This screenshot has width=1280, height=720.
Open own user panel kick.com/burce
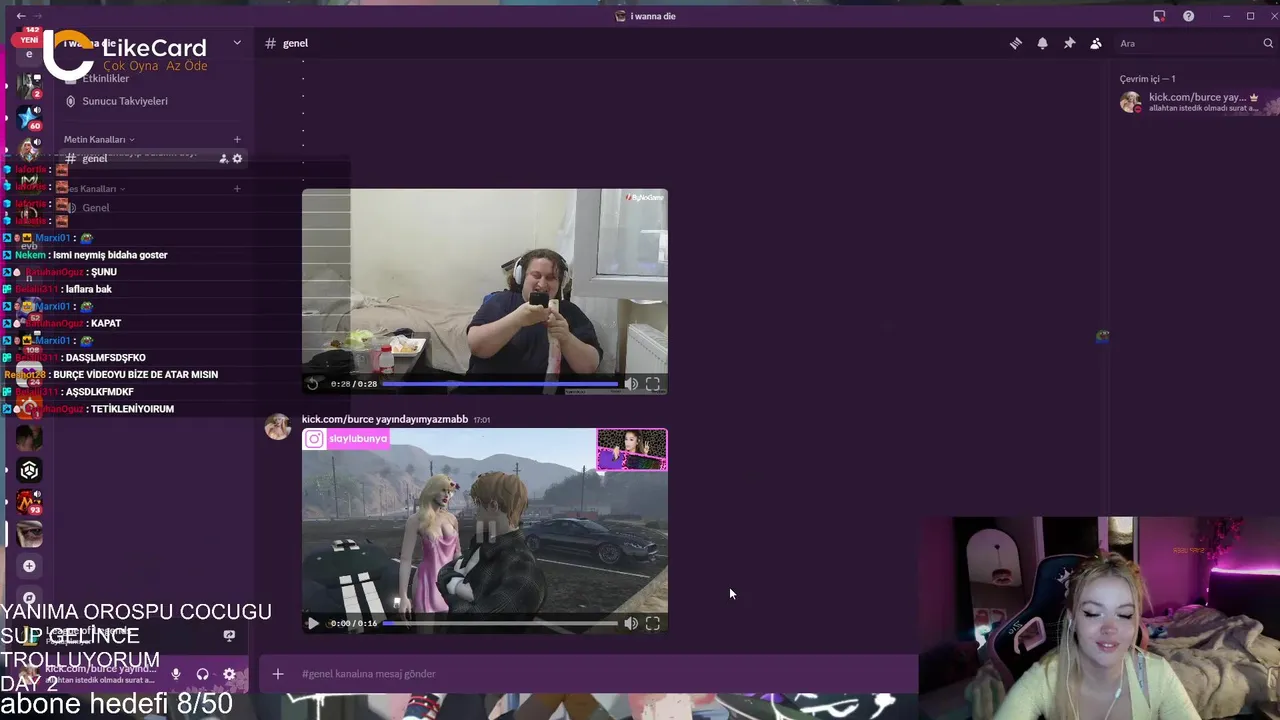point(100,673)
